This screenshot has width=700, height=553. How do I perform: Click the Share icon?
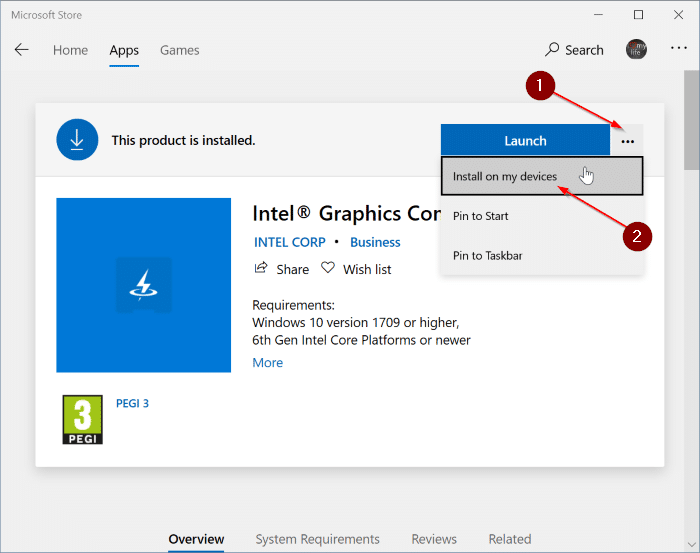click(261, 268)
